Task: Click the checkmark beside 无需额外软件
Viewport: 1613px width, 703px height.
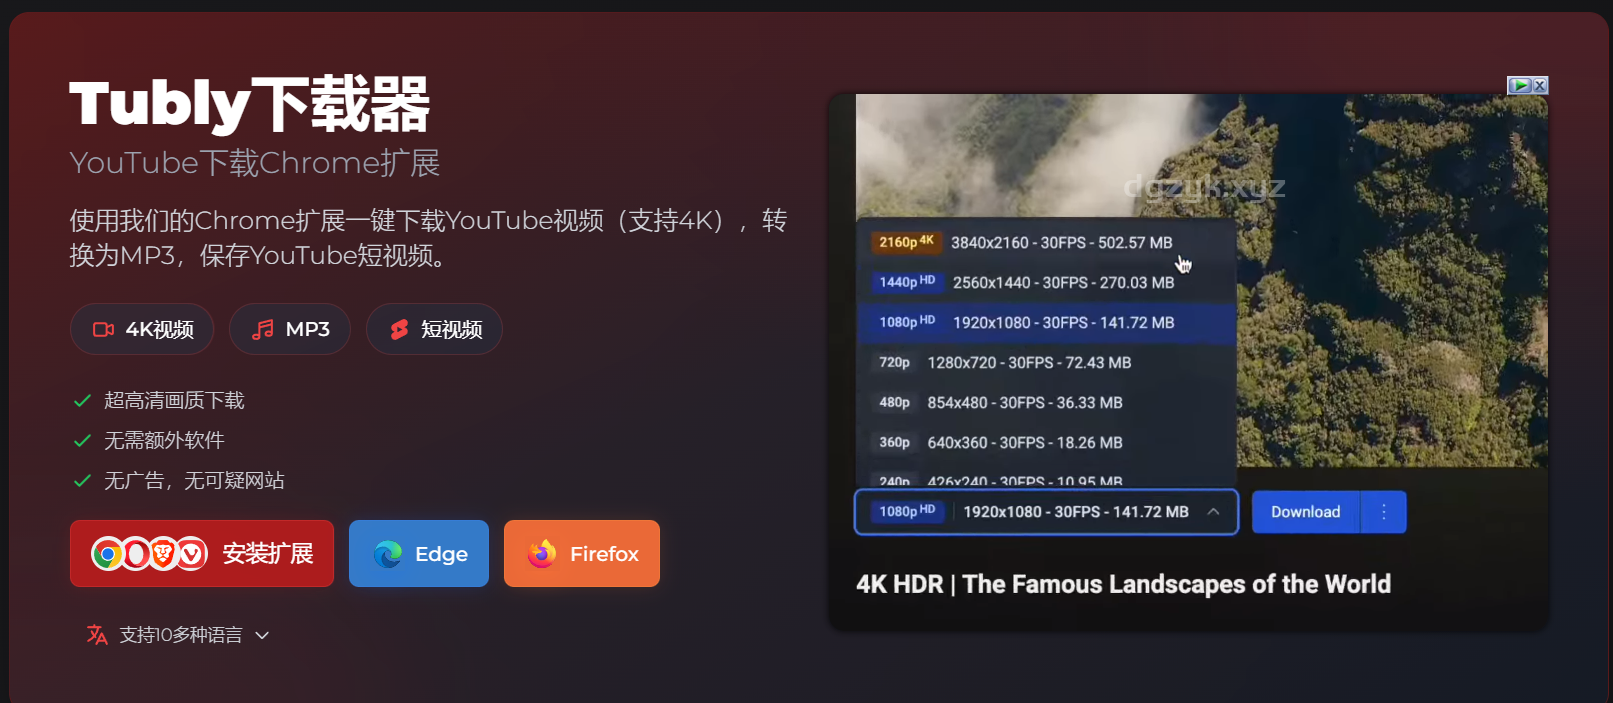Action: [83, 441]
